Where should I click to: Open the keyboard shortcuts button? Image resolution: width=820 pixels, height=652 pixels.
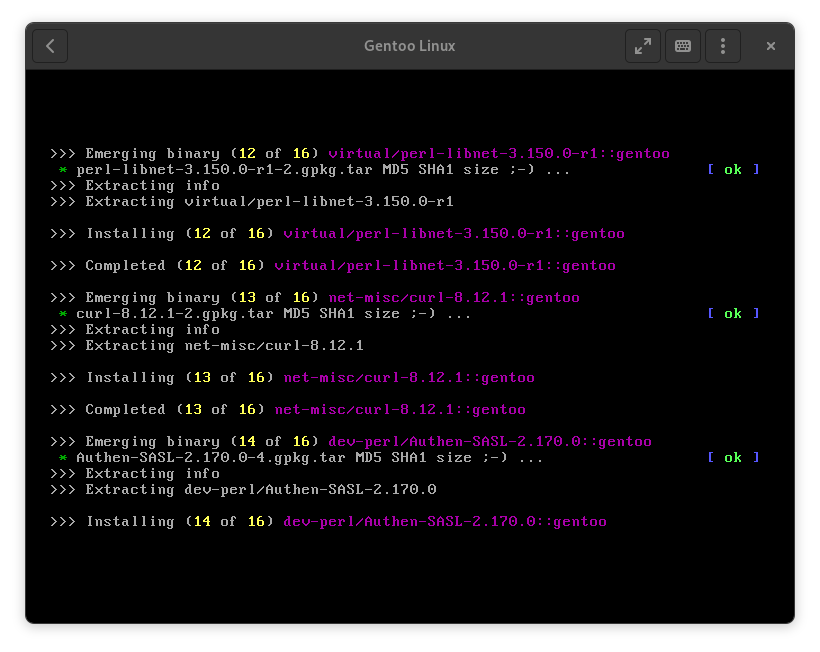[682, 46]
